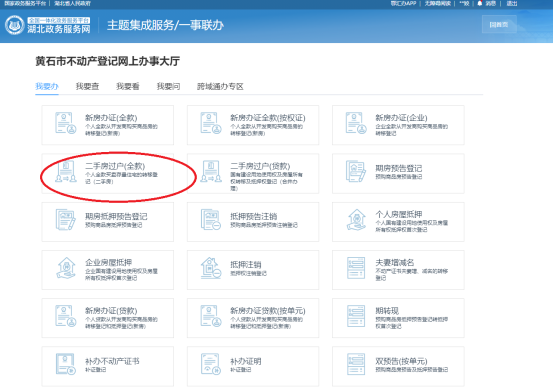
Task: Switch to the 跨域通办专区 tab
Action: click(220, 86)
